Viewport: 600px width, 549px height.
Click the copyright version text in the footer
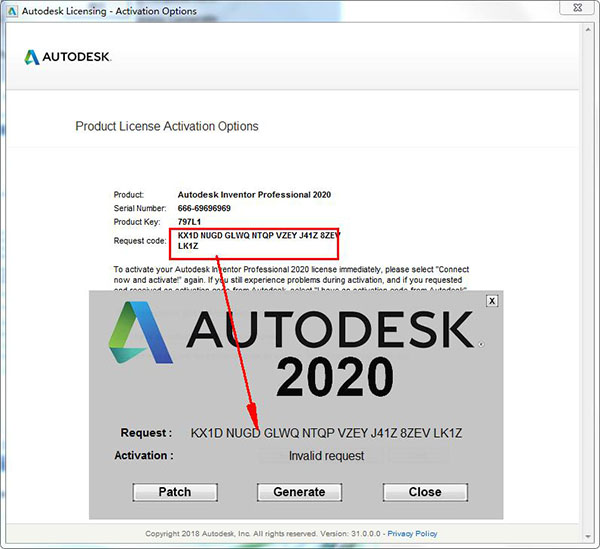point(264,534)
